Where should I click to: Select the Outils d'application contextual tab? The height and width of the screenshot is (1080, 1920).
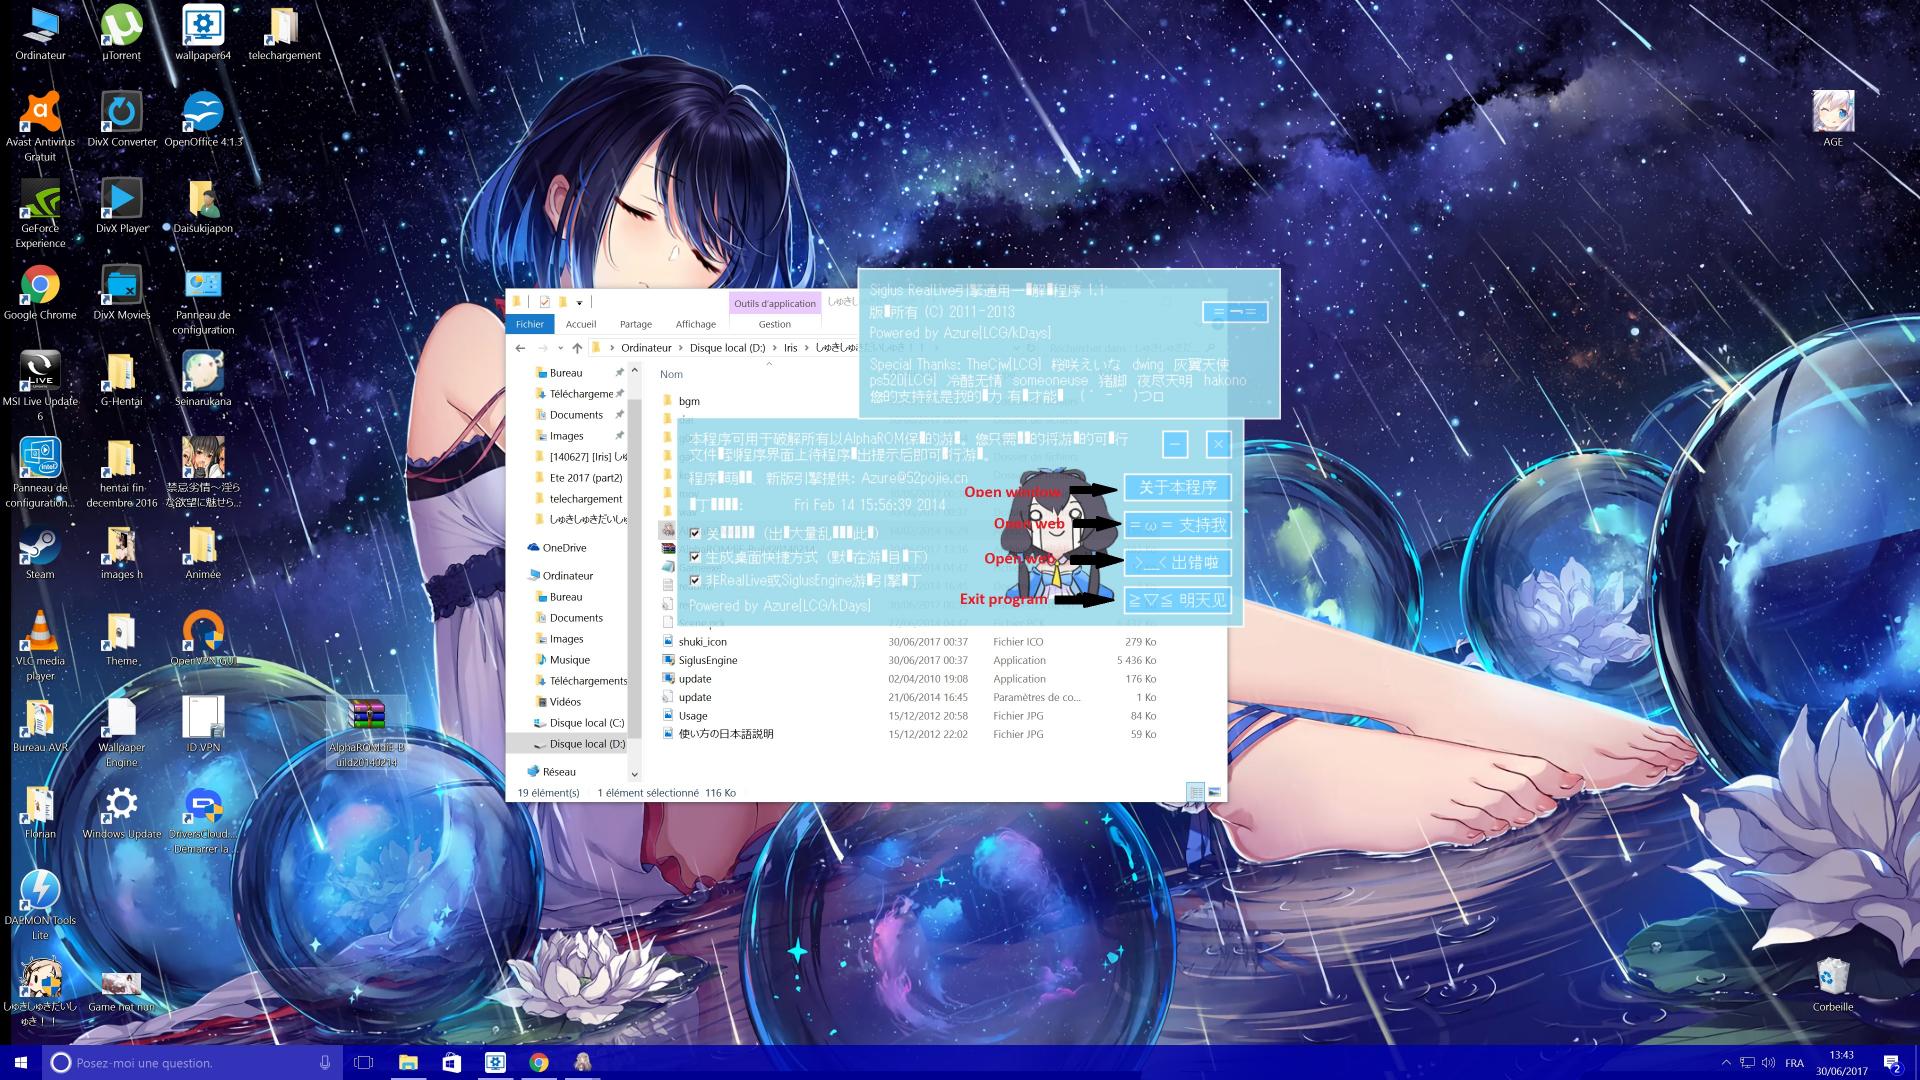[x=775, y=303]
